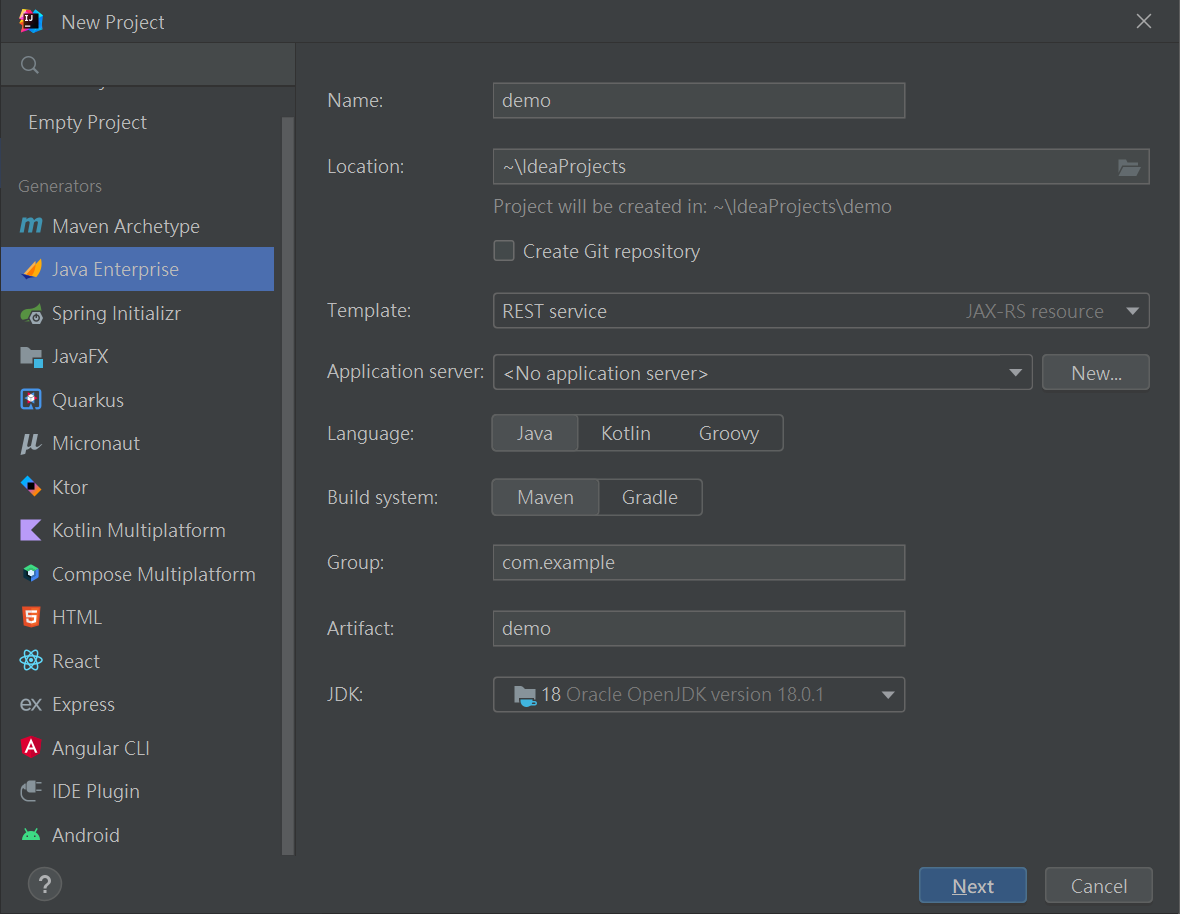The image size is (1180, 914).
Task: Enable the Create Git repository checkbox
Action: (x=504, y=251)
